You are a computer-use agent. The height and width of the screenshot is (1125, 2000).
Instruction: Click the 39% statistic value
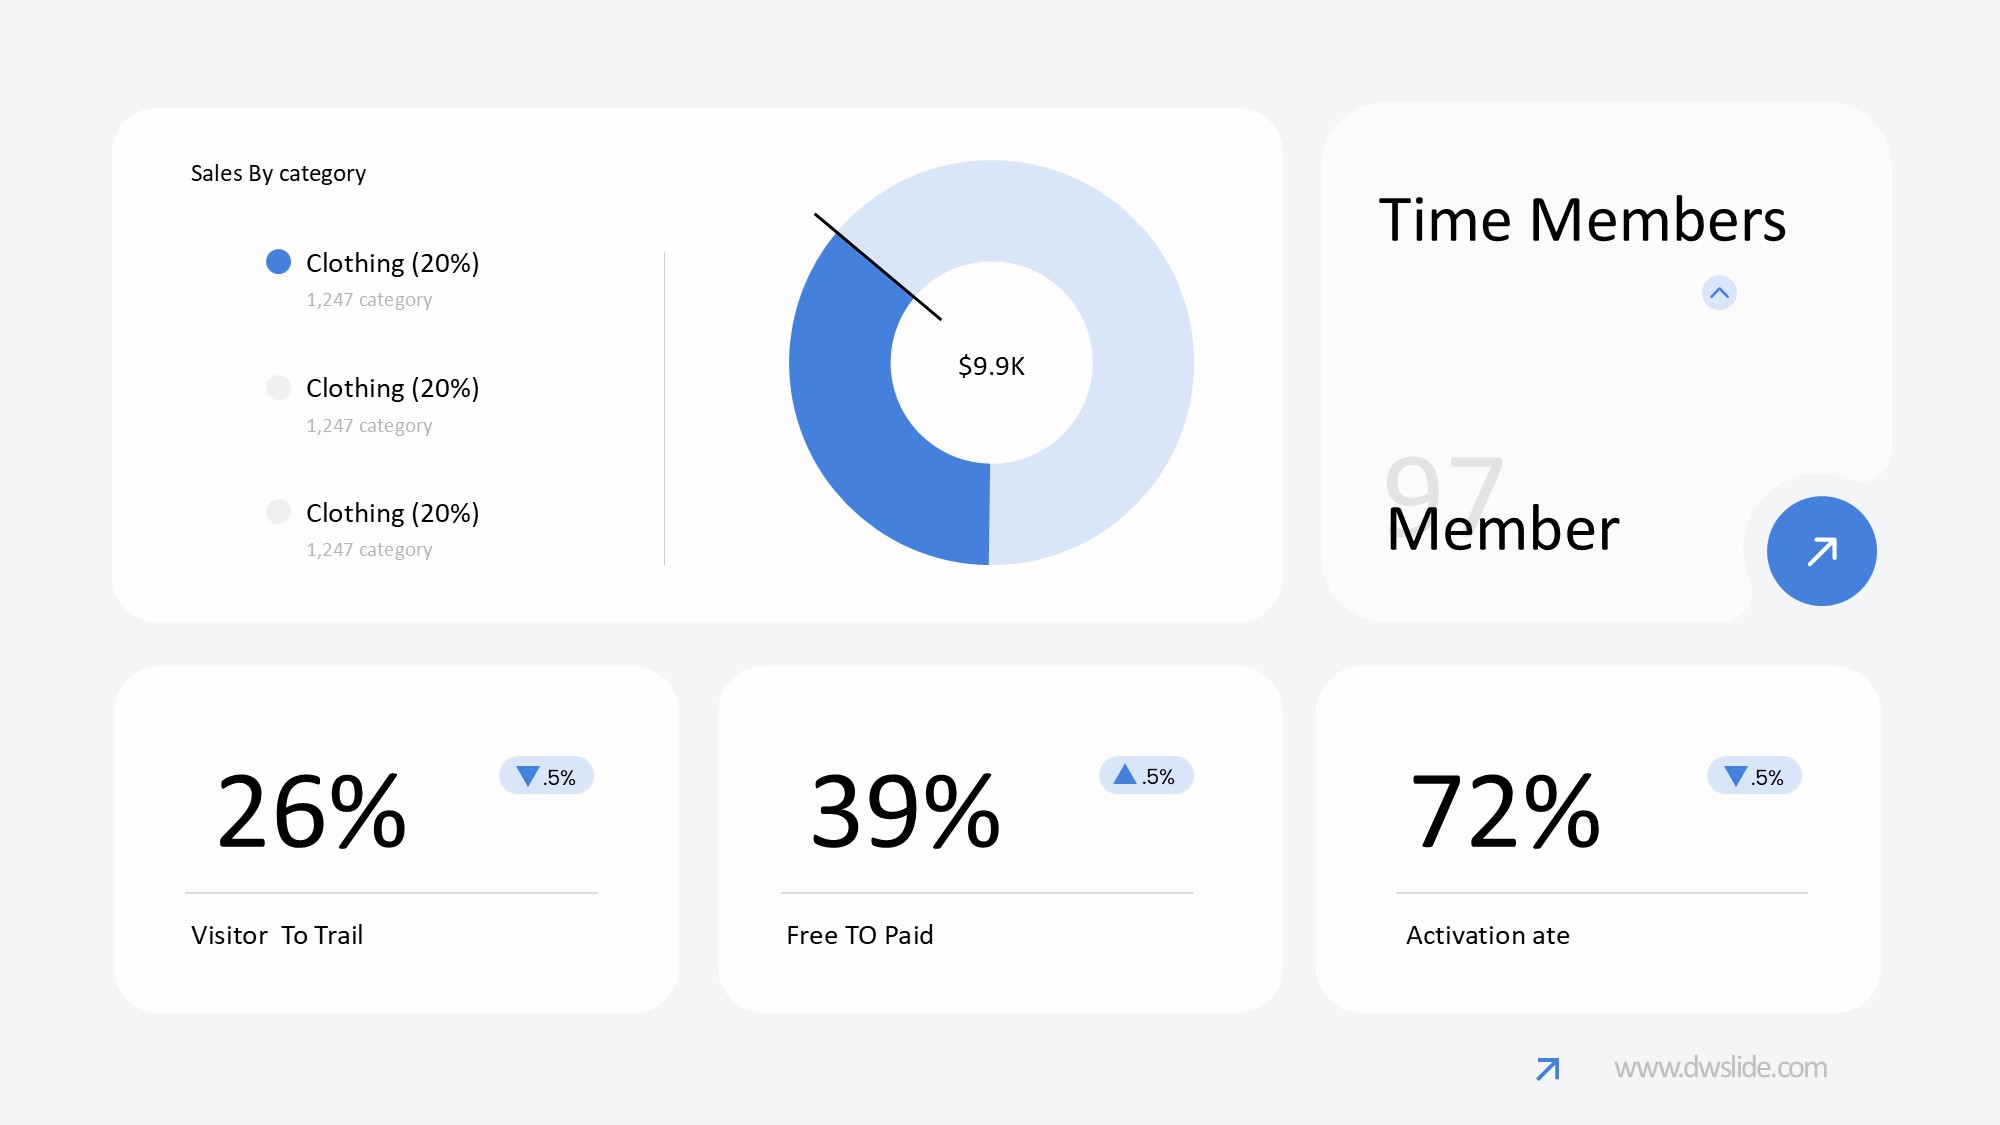(x=905, y=812)
